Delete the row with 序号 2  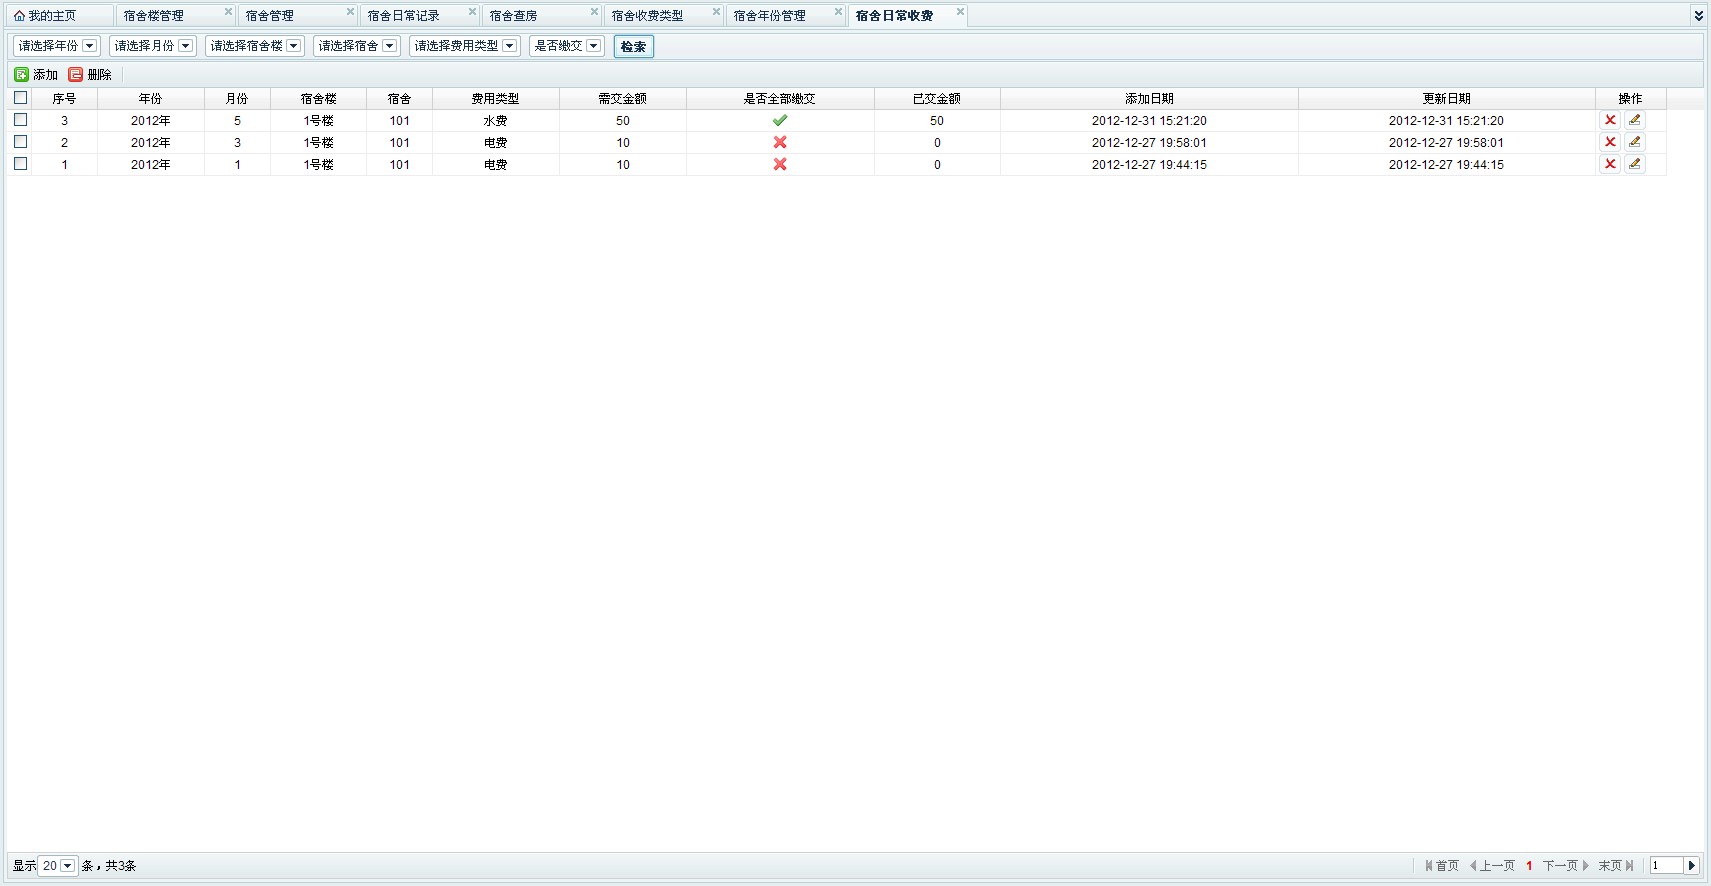coord(1610,142)
